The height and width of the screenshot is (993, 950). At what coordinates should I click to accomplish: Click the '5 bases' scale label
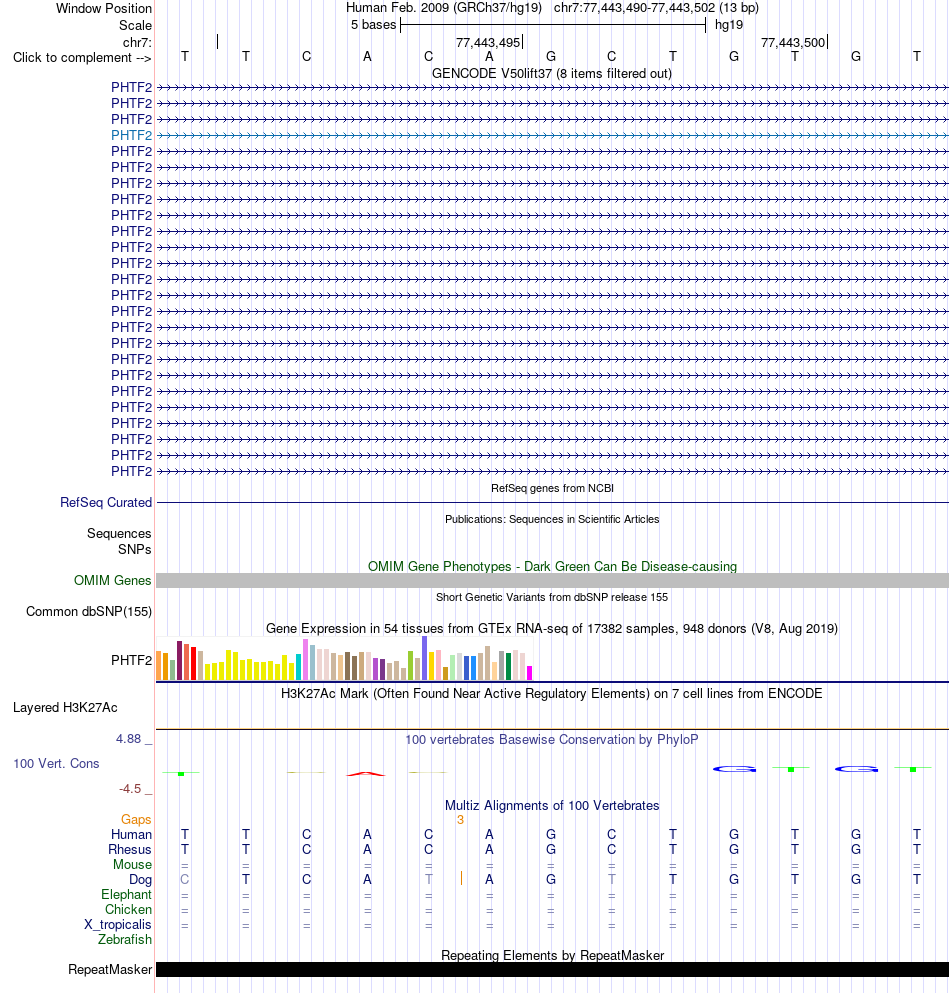tap(374, 25)
